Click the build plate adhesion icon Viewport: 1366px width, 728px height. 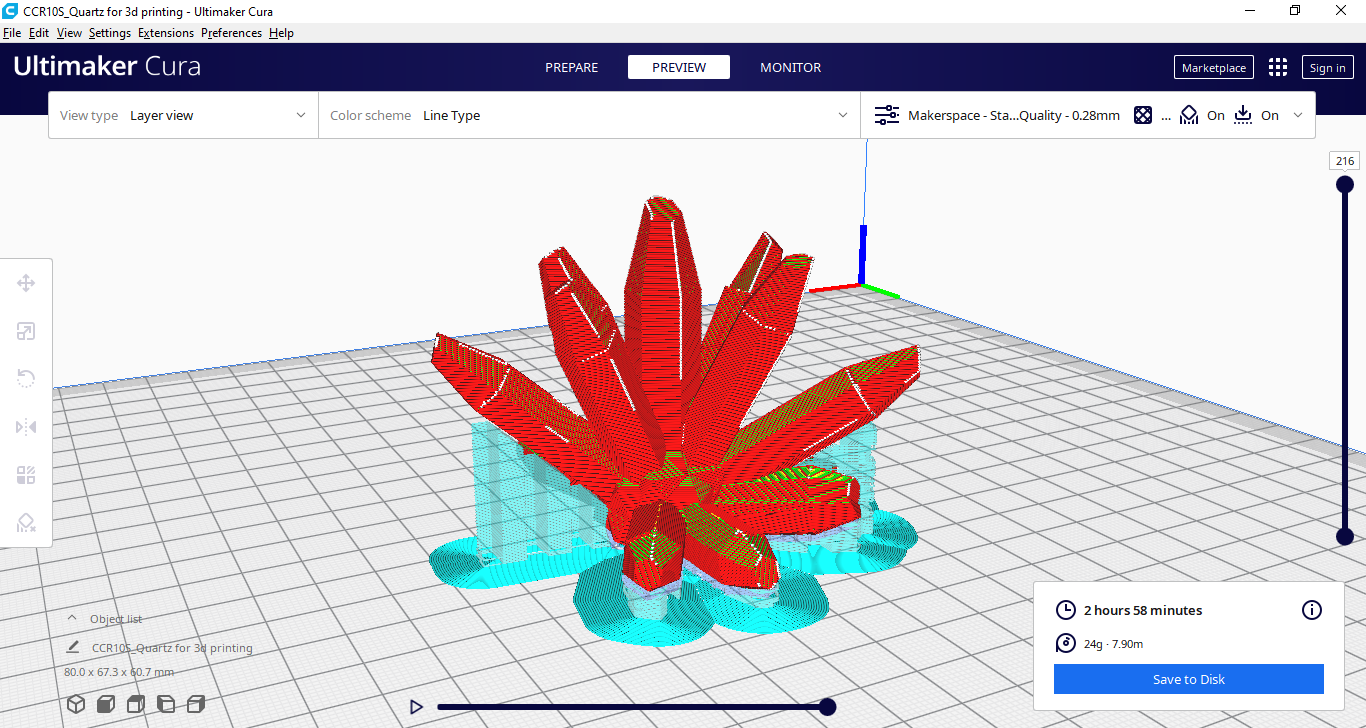pyautogui.click(x=1243, y=115)
